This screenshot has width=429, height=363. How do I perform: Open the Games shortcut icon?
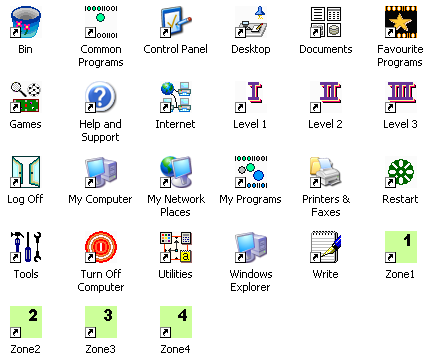click(x=26, y=97)
